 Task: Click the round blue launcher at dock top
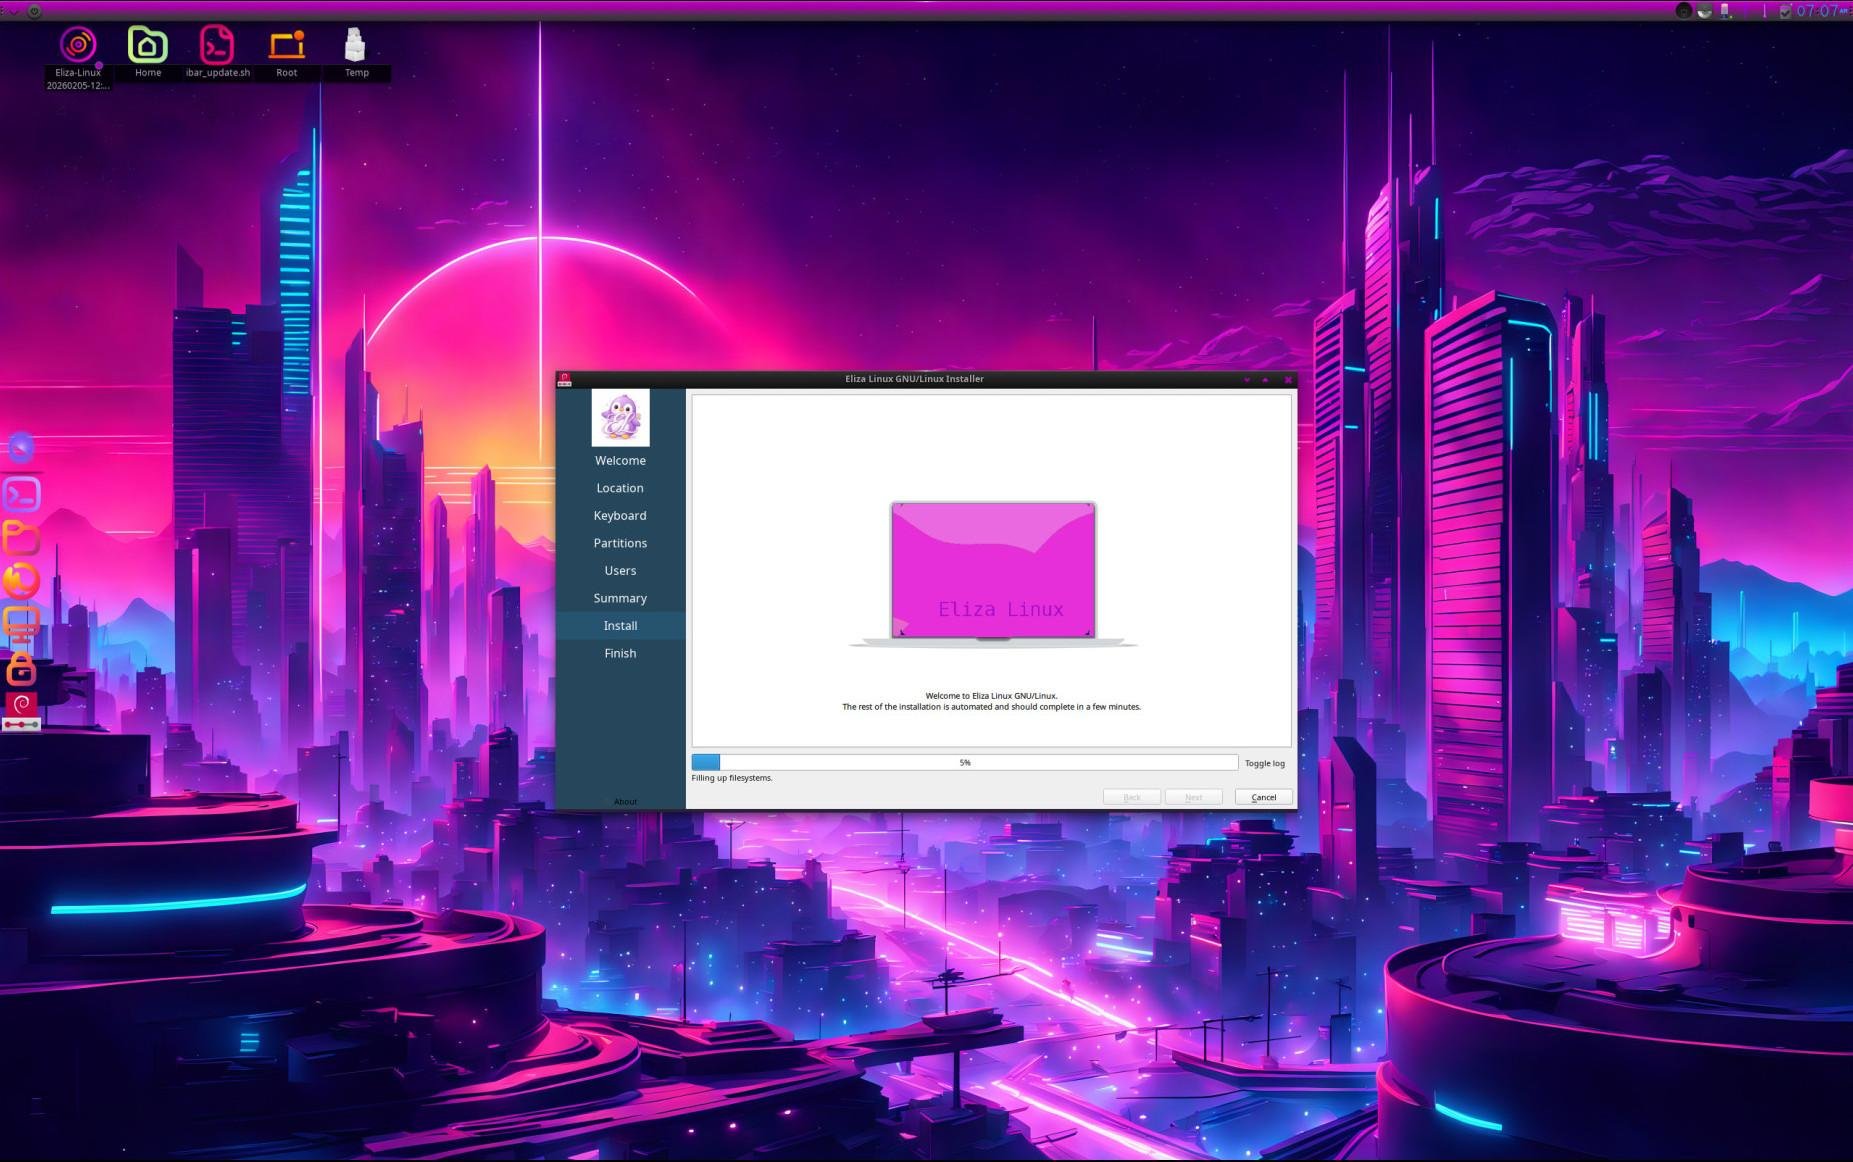coord(21,447)
